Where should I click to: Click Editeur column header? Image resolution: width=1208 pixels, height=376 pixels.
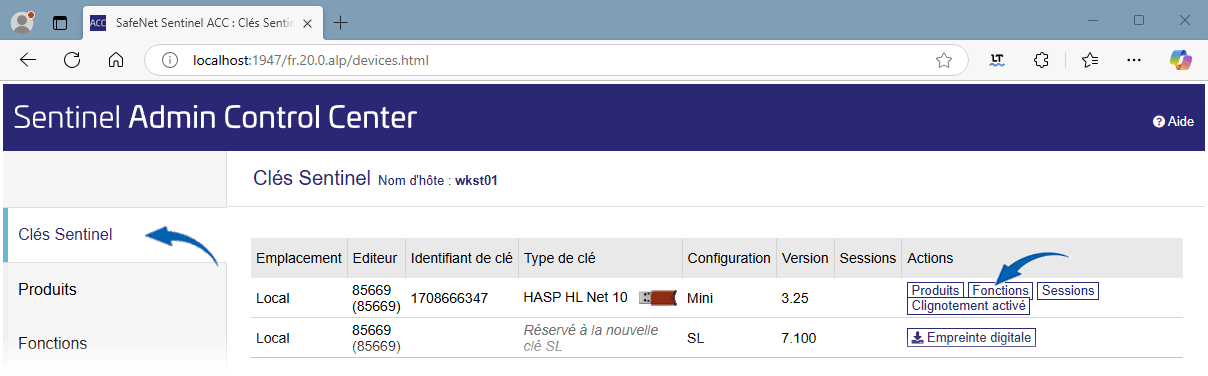coord(375,258)
